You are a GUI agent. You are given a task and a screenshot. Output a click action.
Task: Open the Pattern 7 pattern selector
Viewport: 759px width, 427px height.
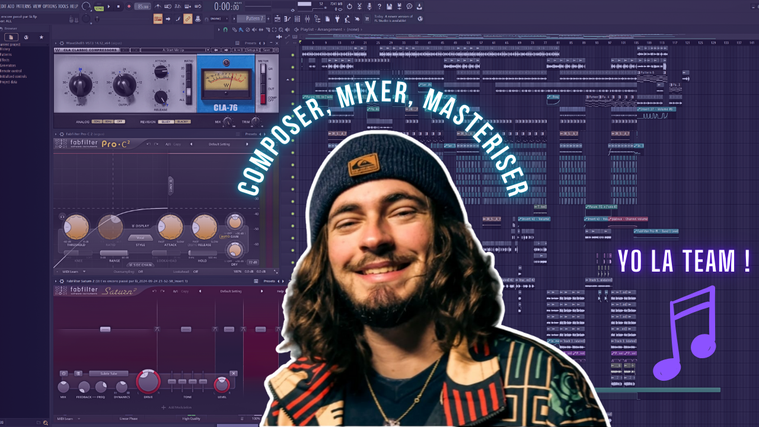pyautogui.click(x=253, y=19)
